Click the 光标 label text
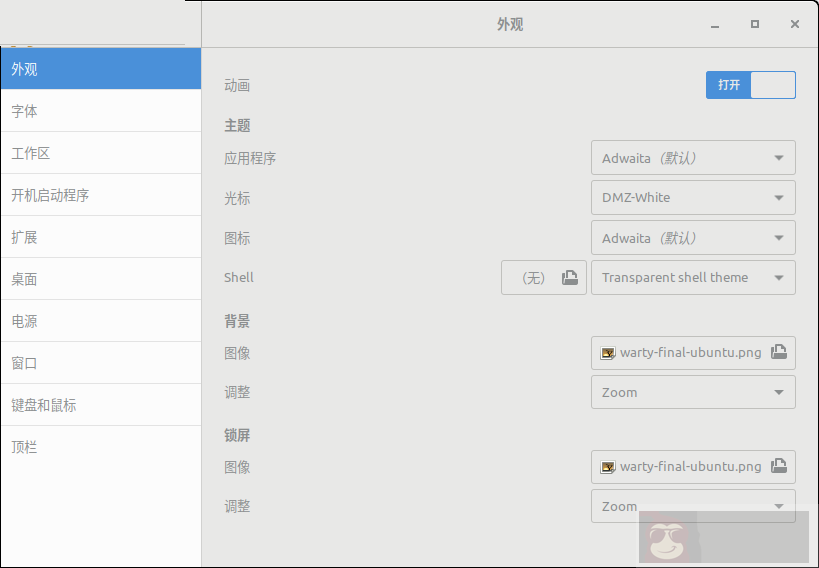The height and width of the screenshot is (568, 819). point(237,198)
